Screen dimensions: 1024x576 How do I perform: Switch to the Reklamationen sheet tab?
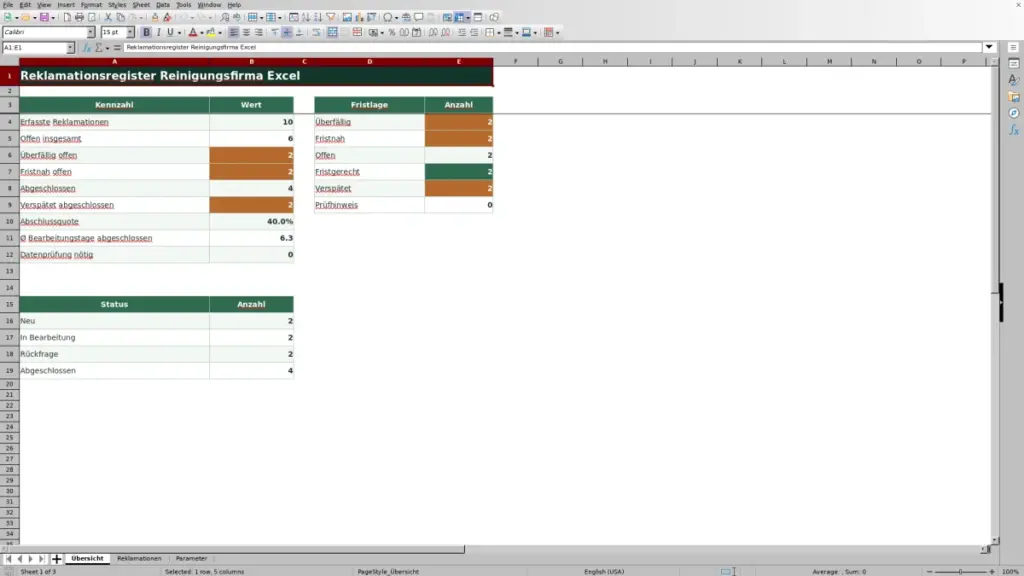[x=139, y=558]
